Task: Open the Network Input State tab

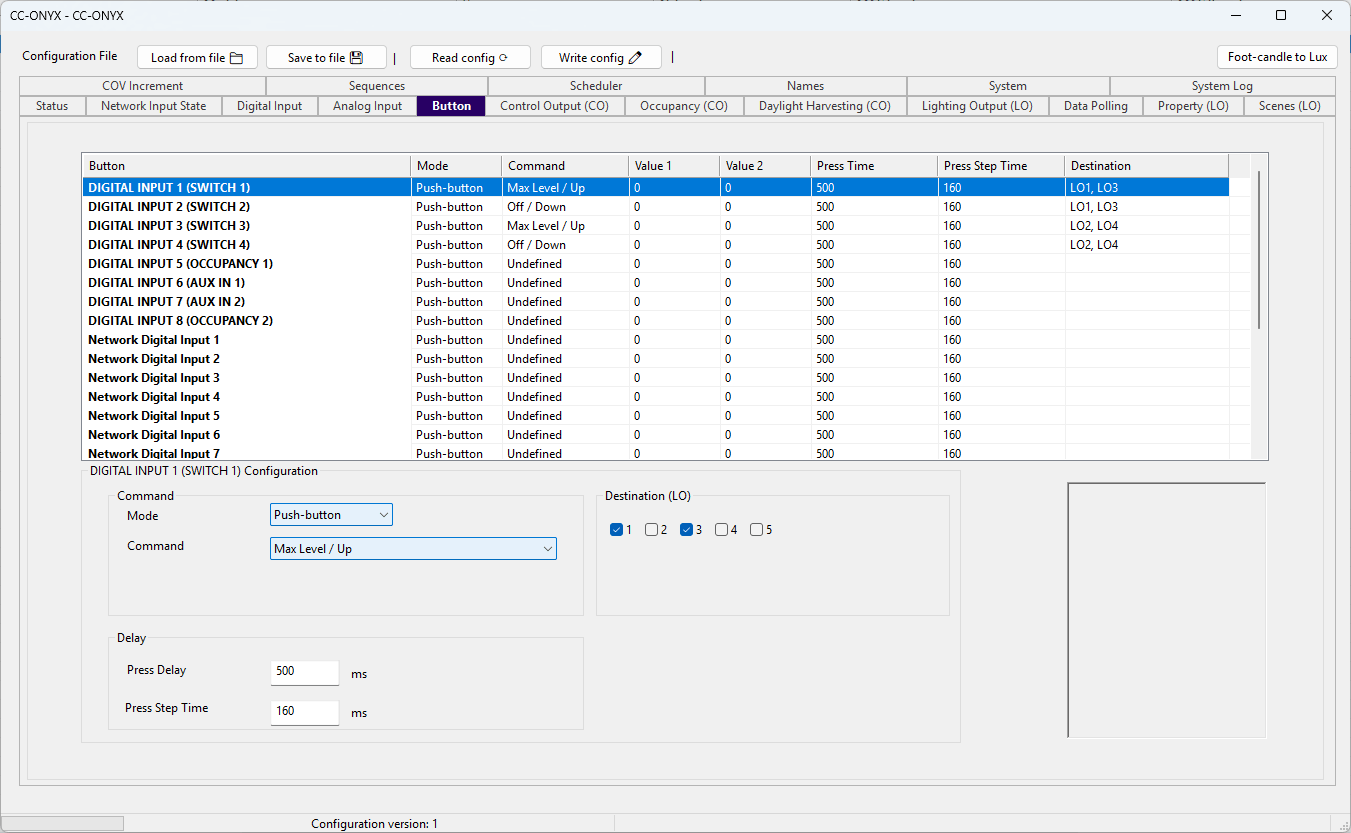Action: pyautogui.click(x=153, y=106)
